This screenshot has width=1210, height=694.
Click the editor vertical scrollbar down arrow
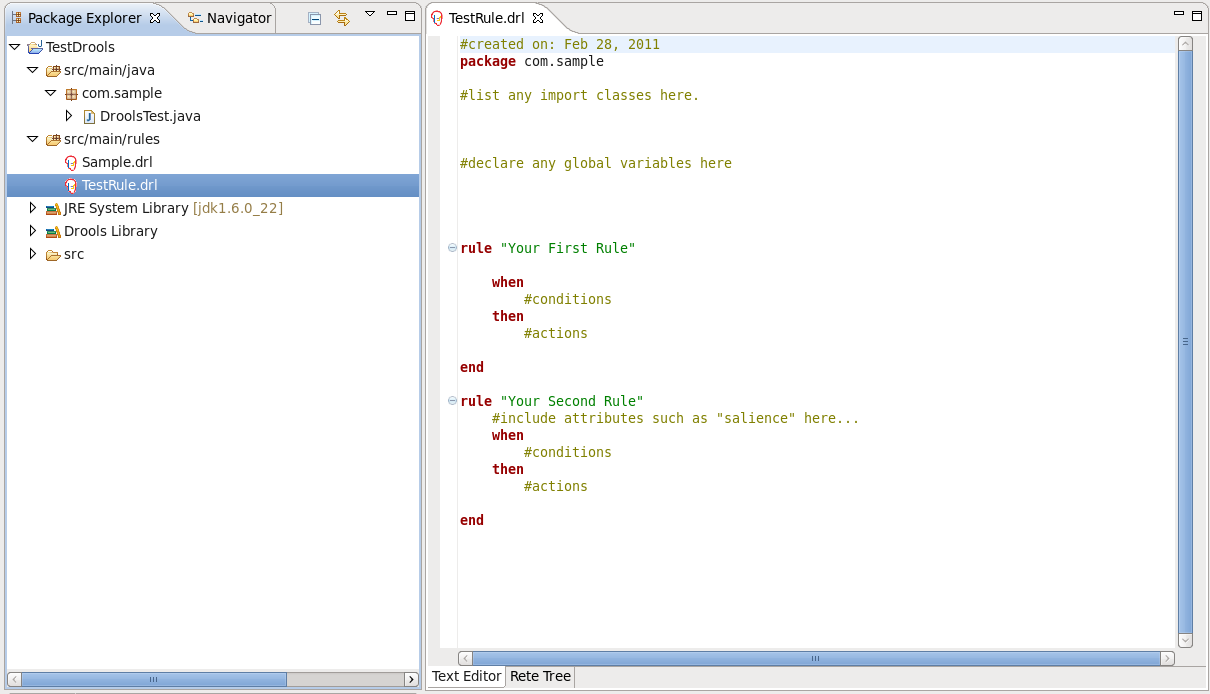pos(1185,640)
